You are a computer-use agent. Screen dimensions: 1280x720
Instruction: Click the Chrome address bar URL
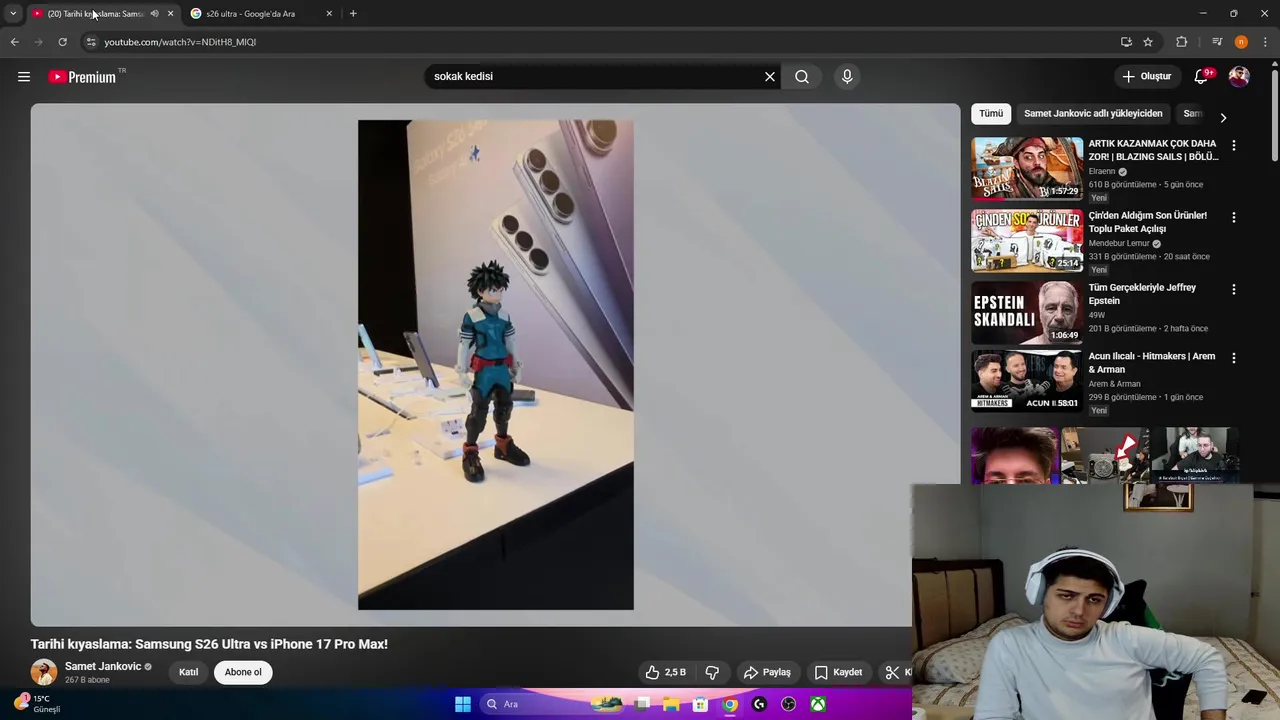[180, 42]
